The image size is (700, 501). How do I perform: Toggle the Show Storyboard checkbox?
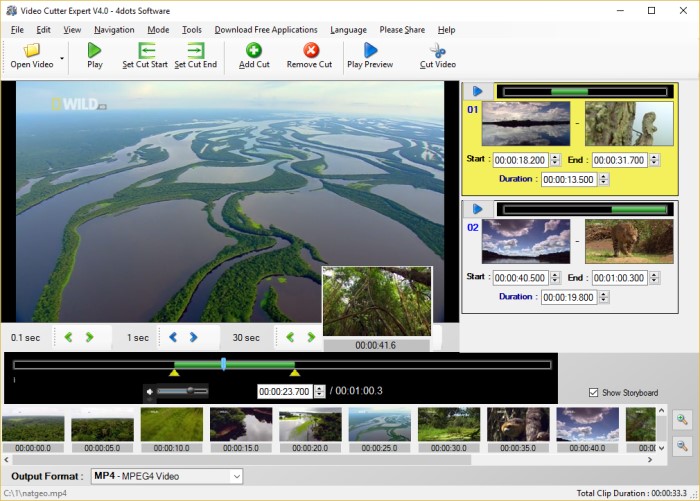(x=595, y=393)
